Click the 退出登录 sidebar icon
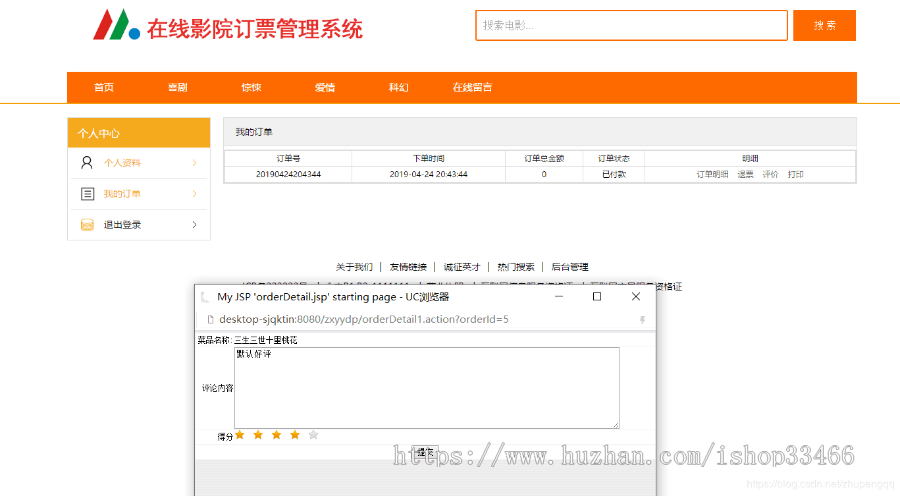The height and width of the screenshot is (496, 900). [x=87, y=225]
